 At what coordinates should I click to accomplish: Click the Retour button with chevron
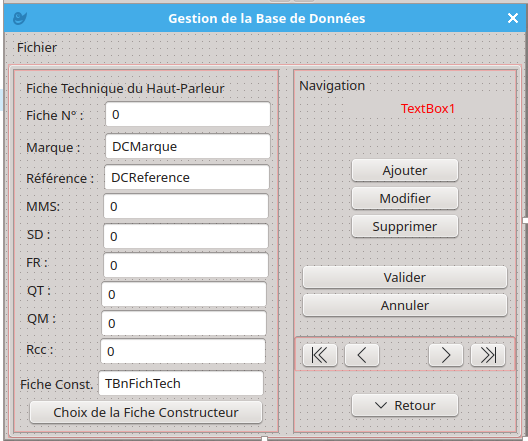[405, 405]
